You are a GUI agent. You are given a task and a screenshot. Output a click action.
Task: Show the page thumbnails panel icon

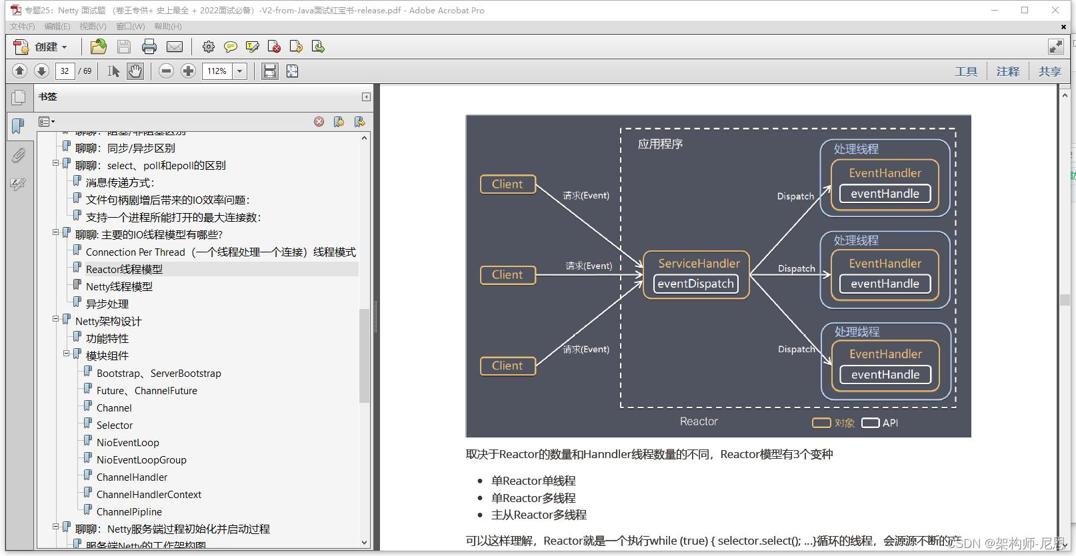18,97
